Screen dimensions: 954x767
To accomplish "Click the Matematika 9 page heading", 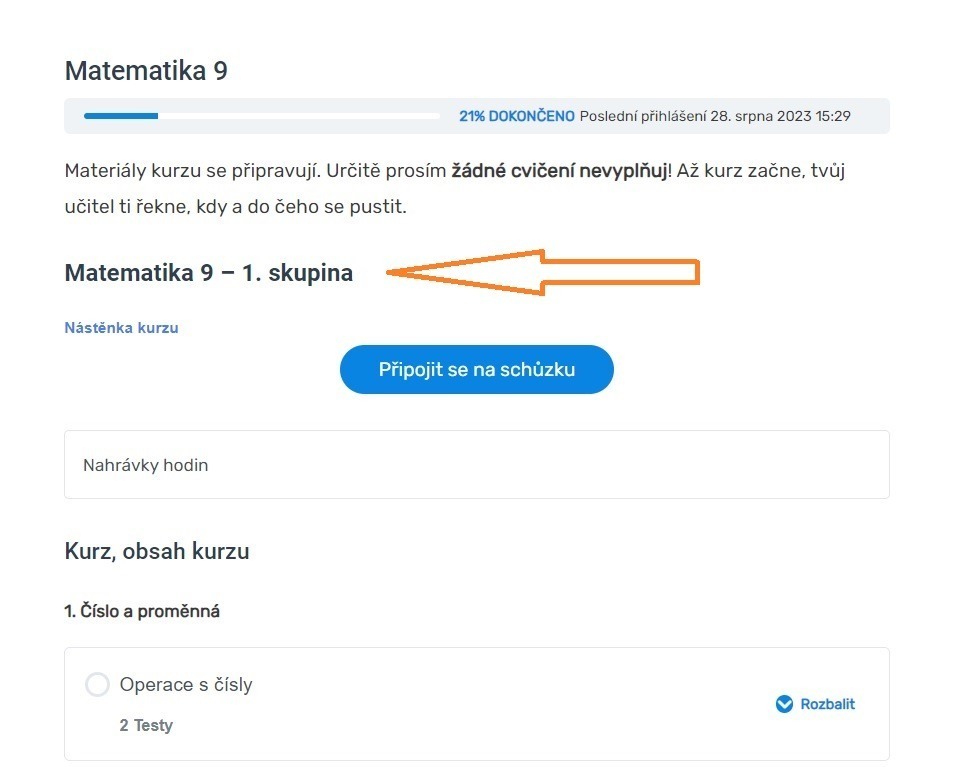I will coord(146,71).
